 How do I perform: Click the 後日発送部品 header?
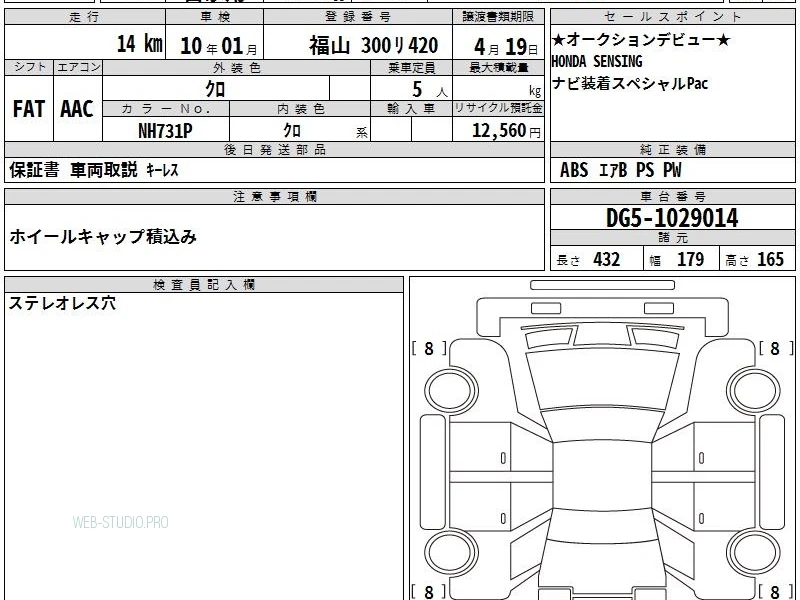tap(274, 149)
